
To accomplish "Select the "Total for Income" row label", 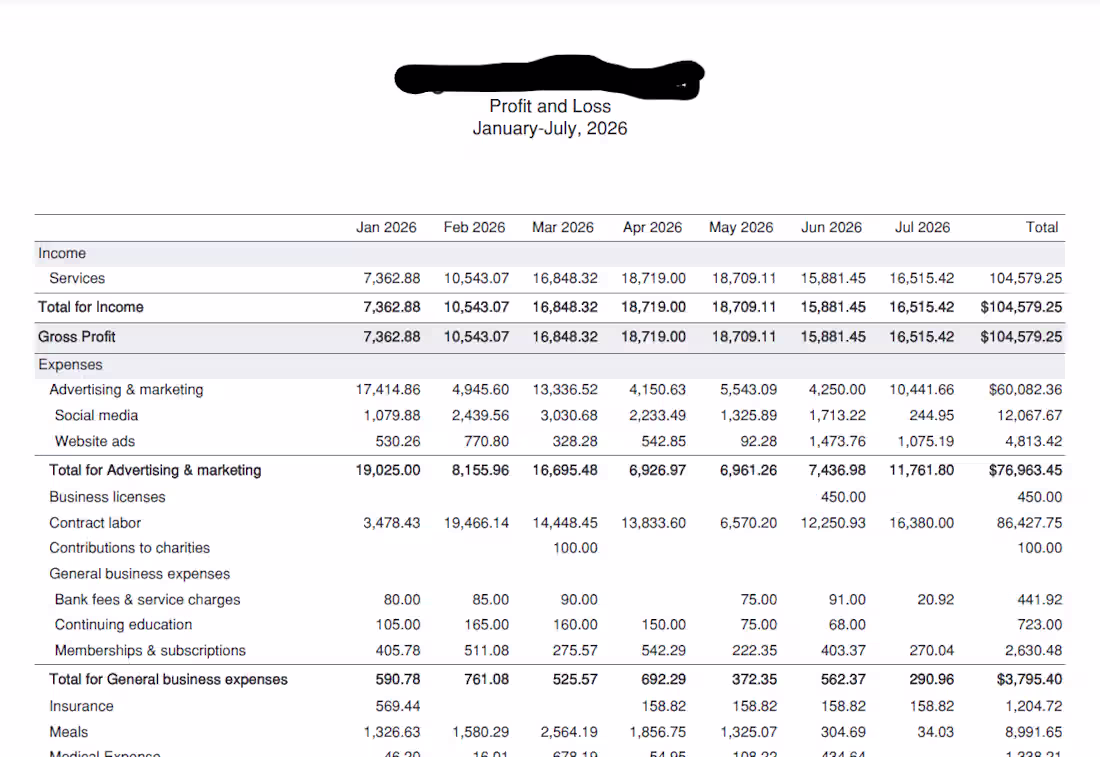I will coord(90,307).
